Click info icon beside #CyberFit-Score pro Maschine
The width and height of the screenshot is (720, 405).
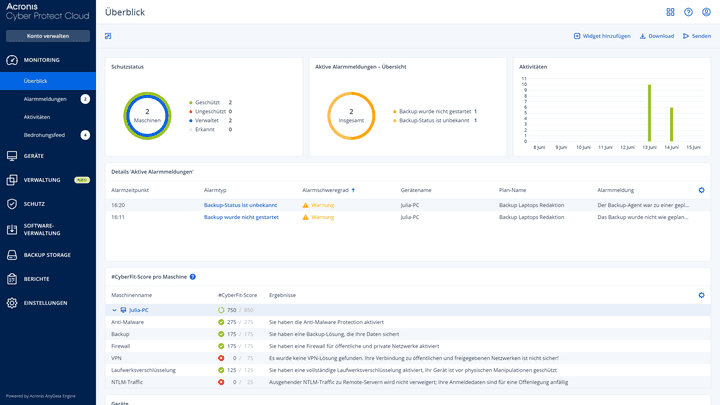[x=192, y=276]
